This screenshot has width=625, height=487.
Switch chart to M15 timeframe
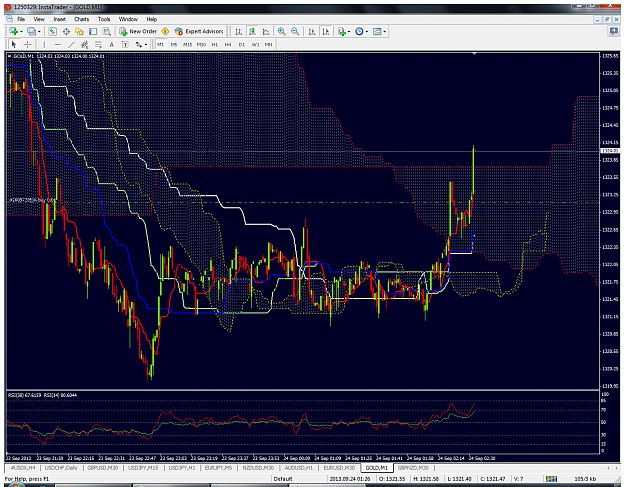(x=187, y=45)
